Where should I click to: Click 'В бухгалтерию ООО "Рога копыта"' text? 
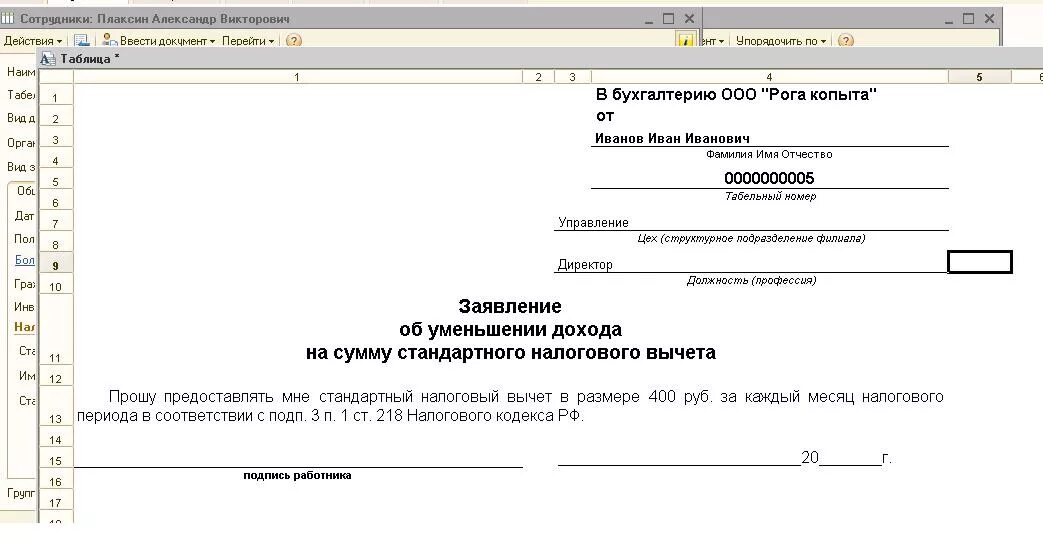pyautogui.click(x=736, y=94)
